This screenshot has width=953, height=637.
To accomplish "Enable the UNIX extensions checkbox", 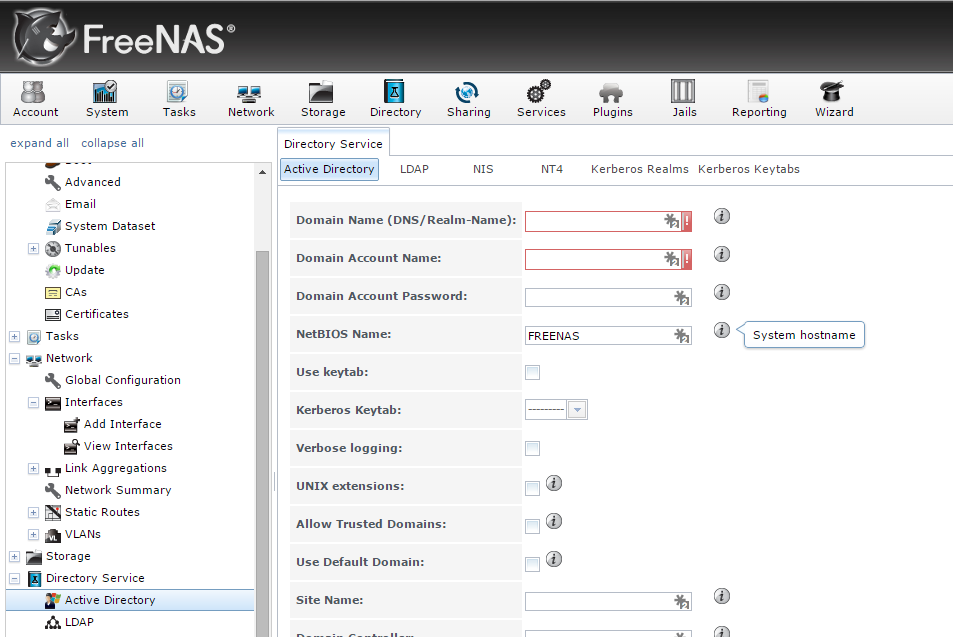I will (532, 488).
